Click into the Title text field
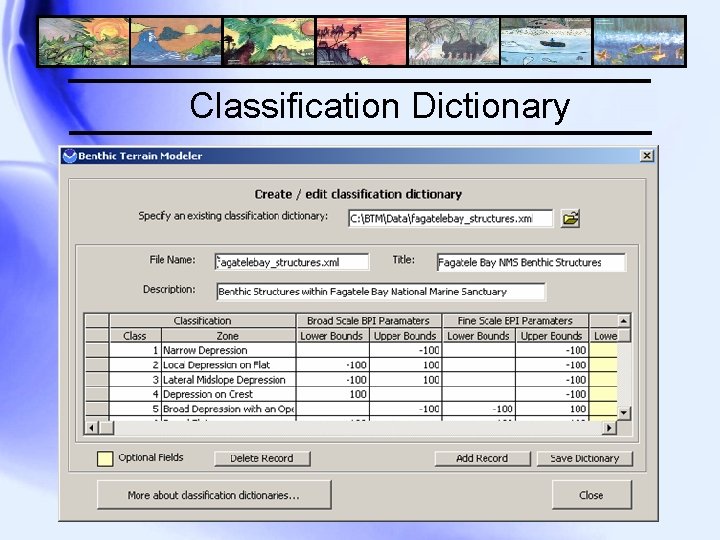This screenshot has height=540, width=720. click(531, 262)
